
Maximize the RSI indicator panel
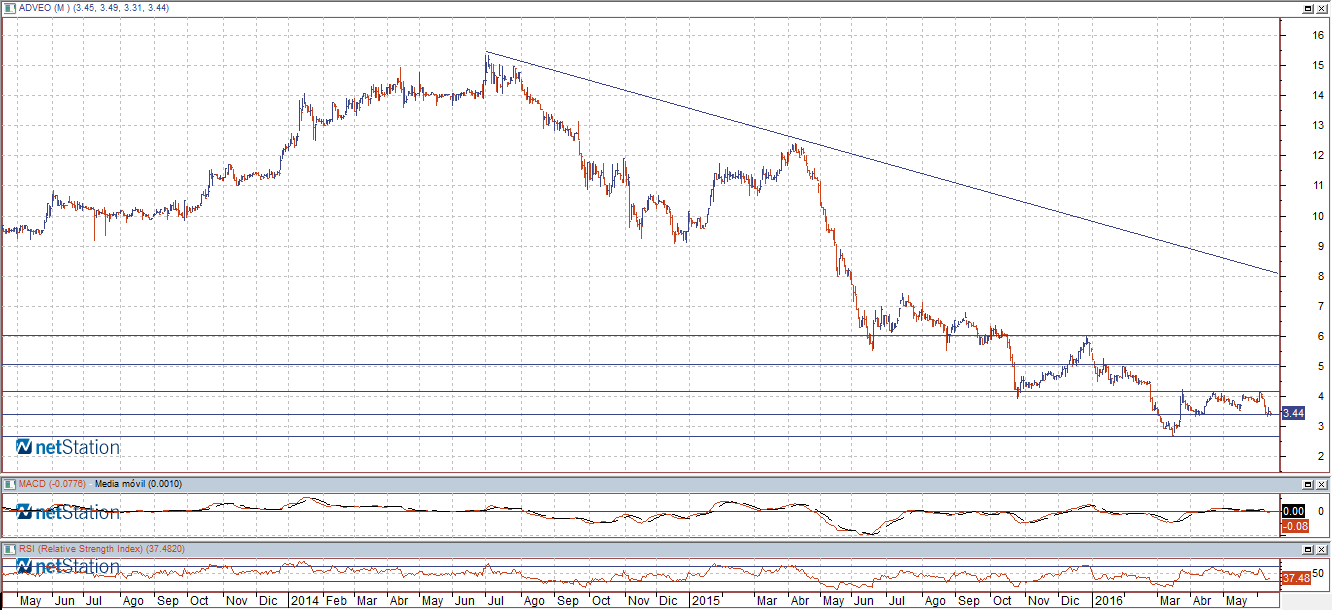click(1308, 549)
